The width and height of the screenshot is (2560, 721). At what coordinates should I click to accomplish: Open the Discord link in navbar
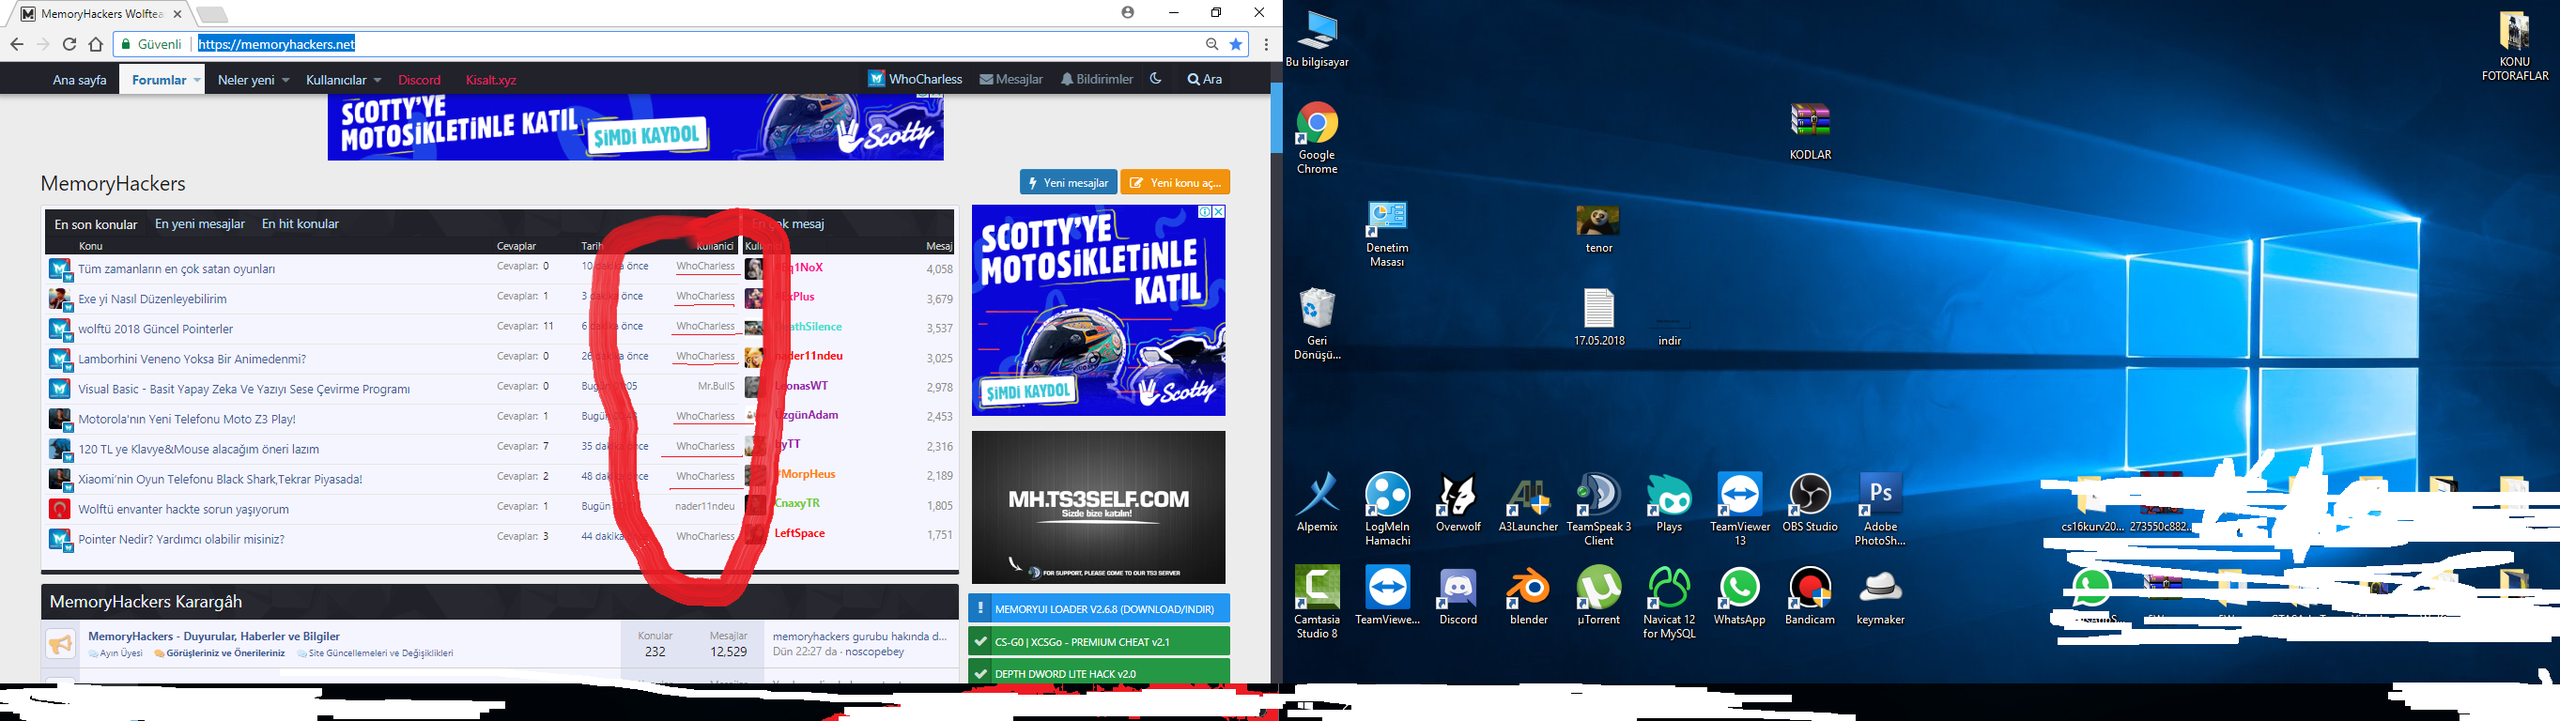click(x=419, y=80)
